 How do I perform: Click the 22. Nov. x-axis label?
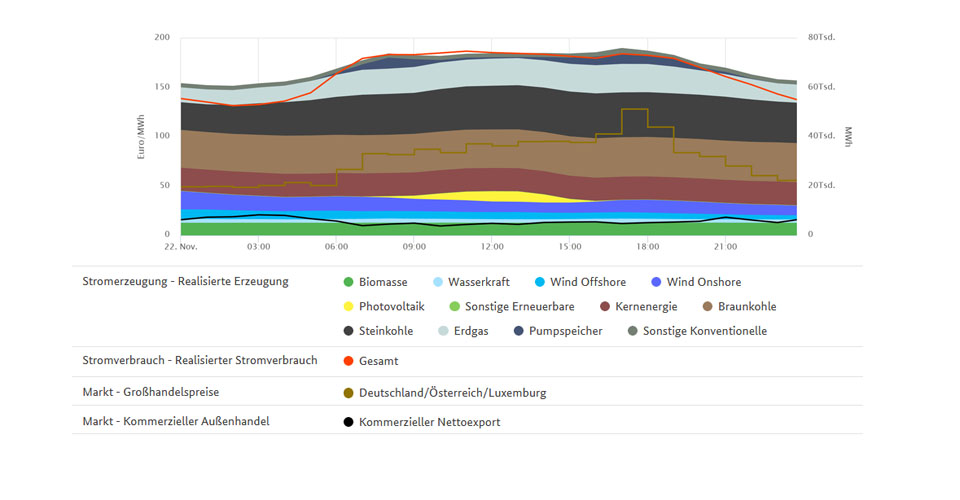[181, 247]
